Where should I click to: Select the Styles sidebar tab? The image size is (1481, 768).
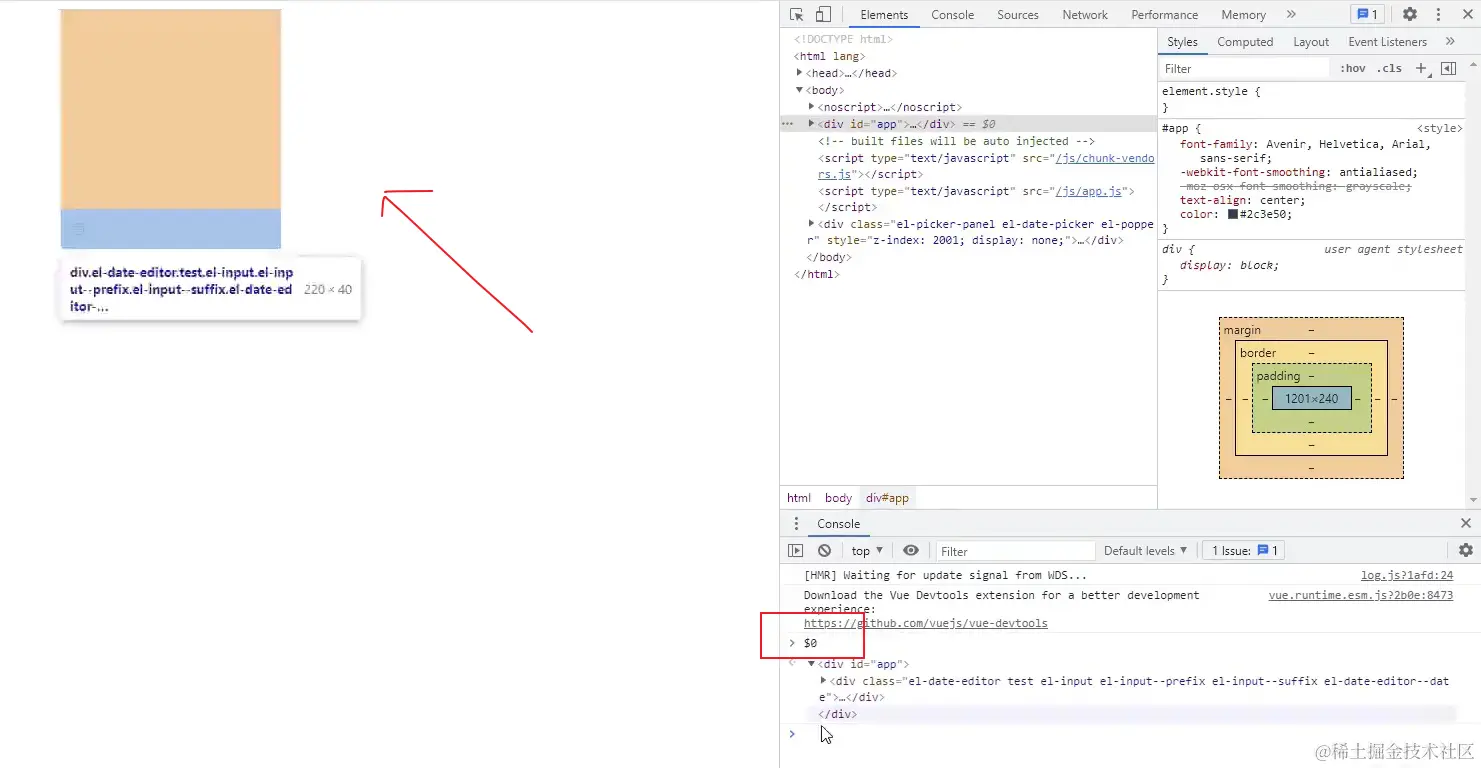1182,42
